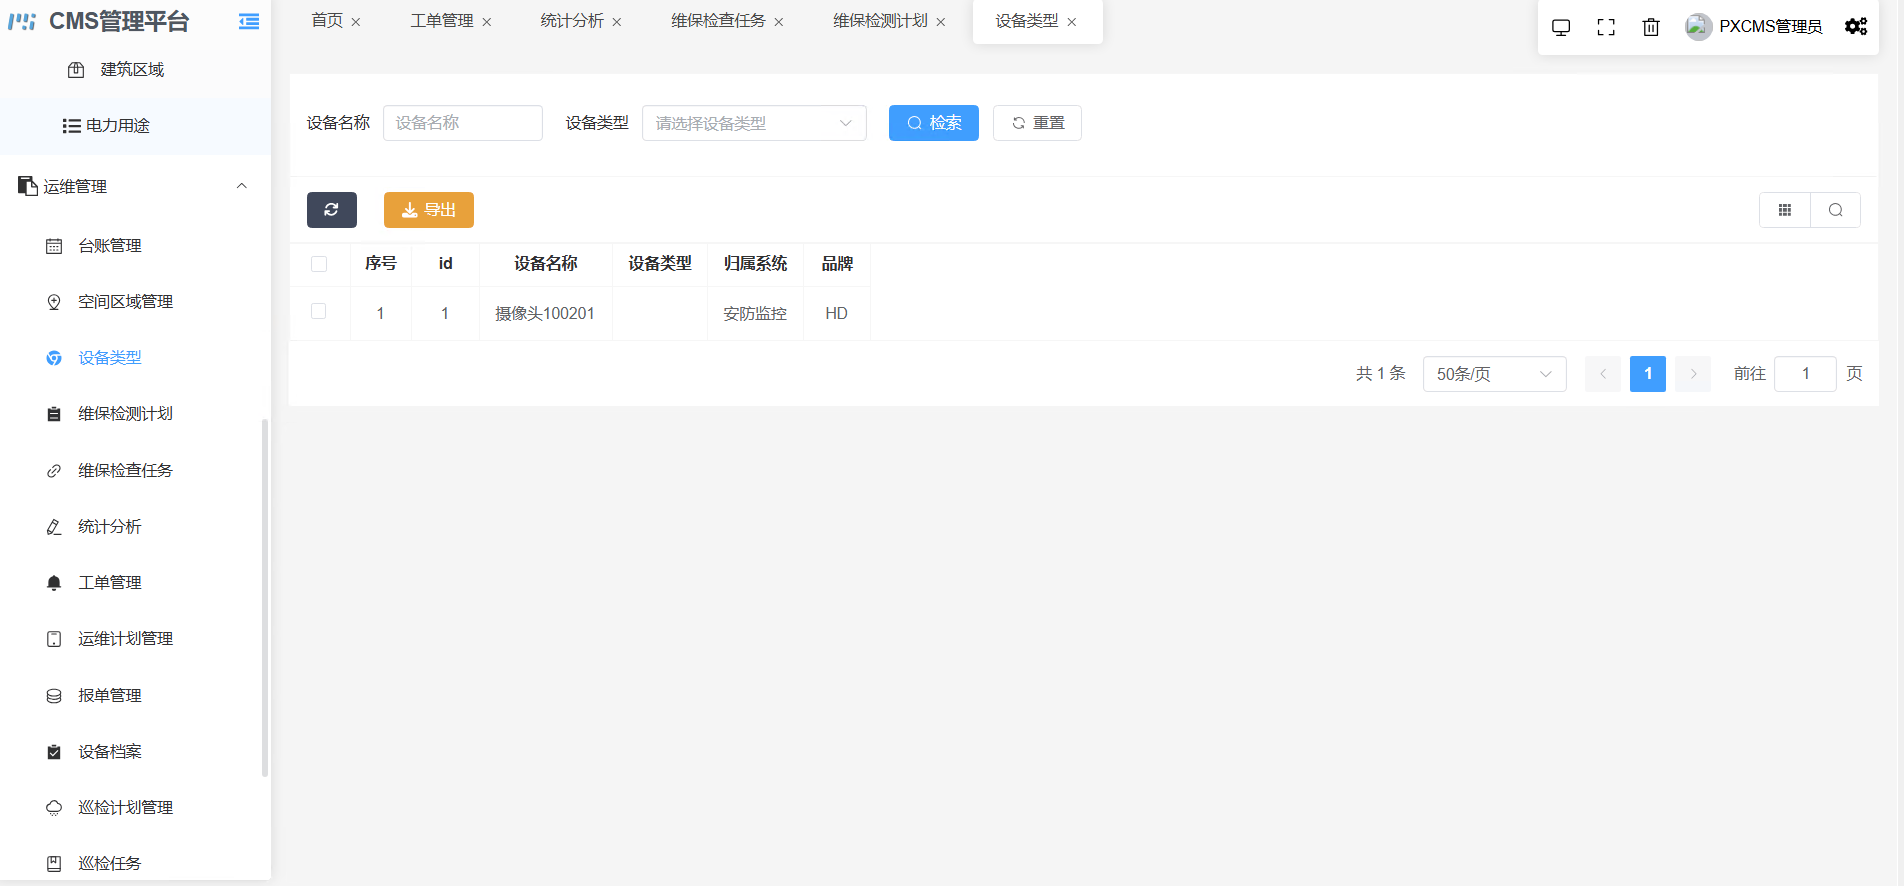Click the 摄像头100201 device name cell
The image size is (1904, 886).
point(545,313)
